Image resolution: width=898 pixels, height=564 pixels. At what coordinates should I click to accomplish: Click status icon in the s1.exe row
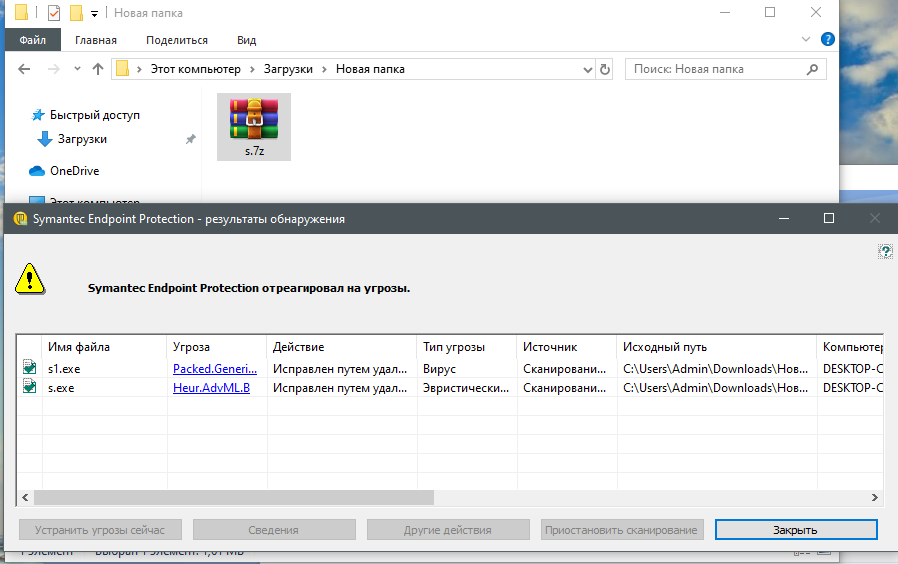29,366
